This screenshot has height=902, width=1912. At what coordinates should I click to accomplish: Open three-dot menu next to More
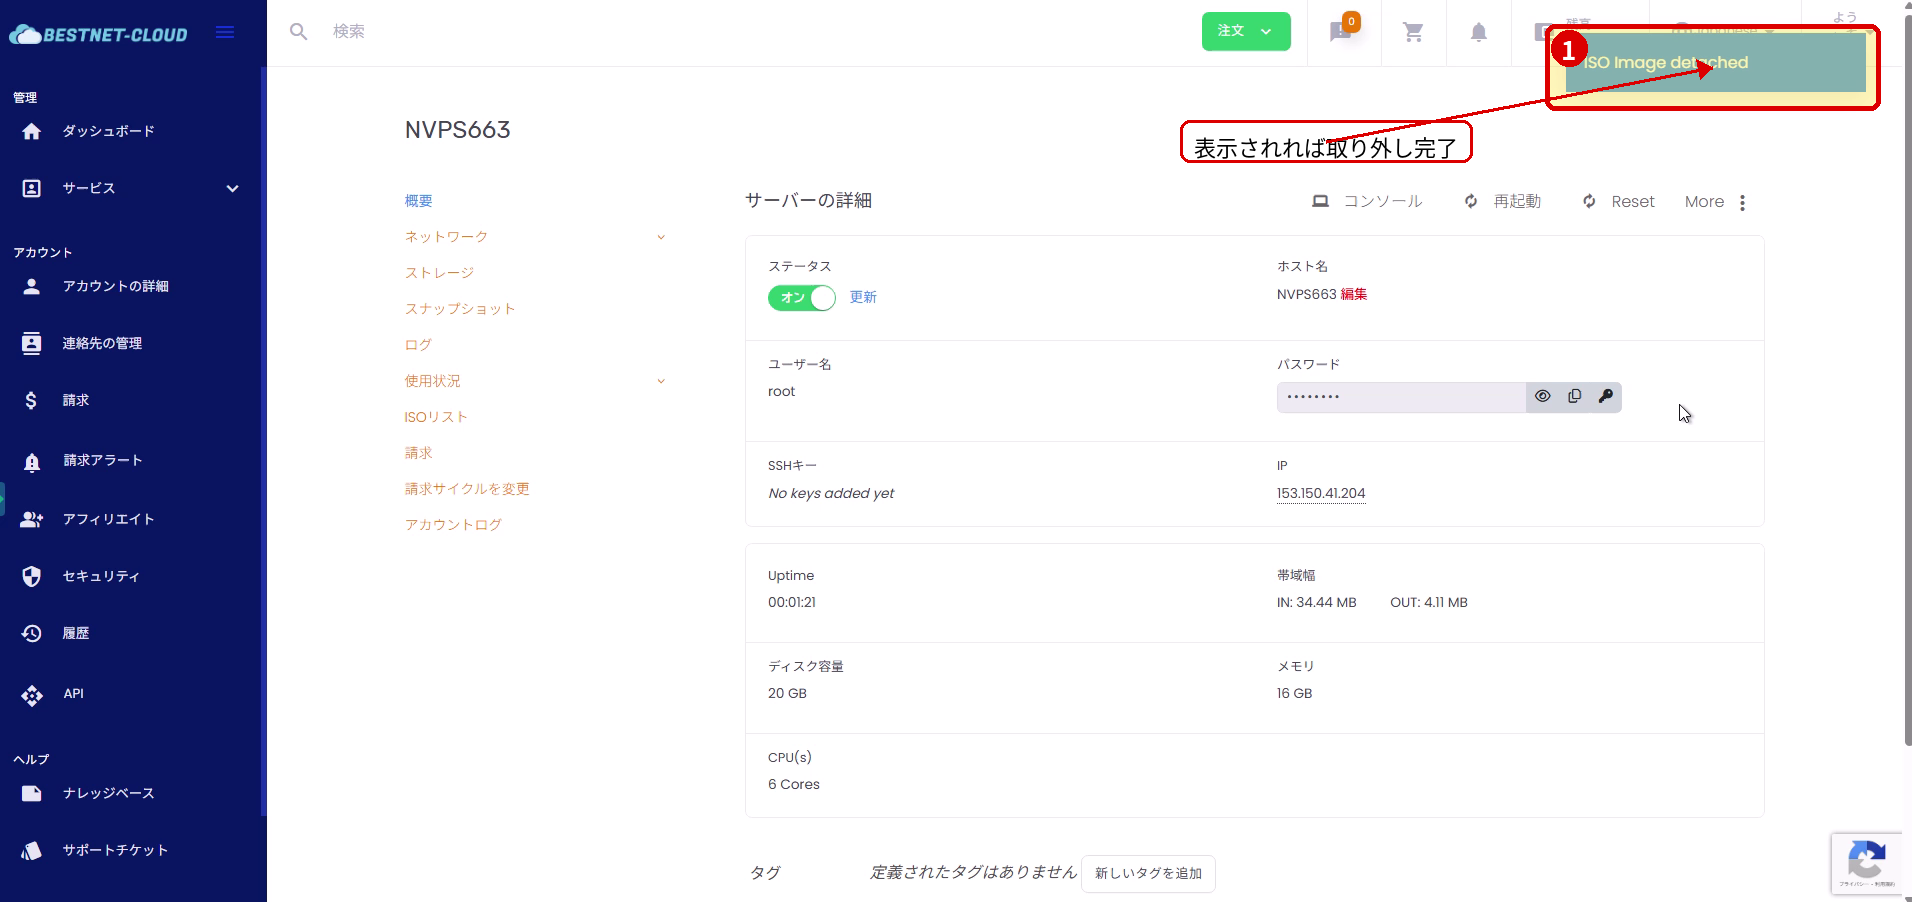[1743, 202]
